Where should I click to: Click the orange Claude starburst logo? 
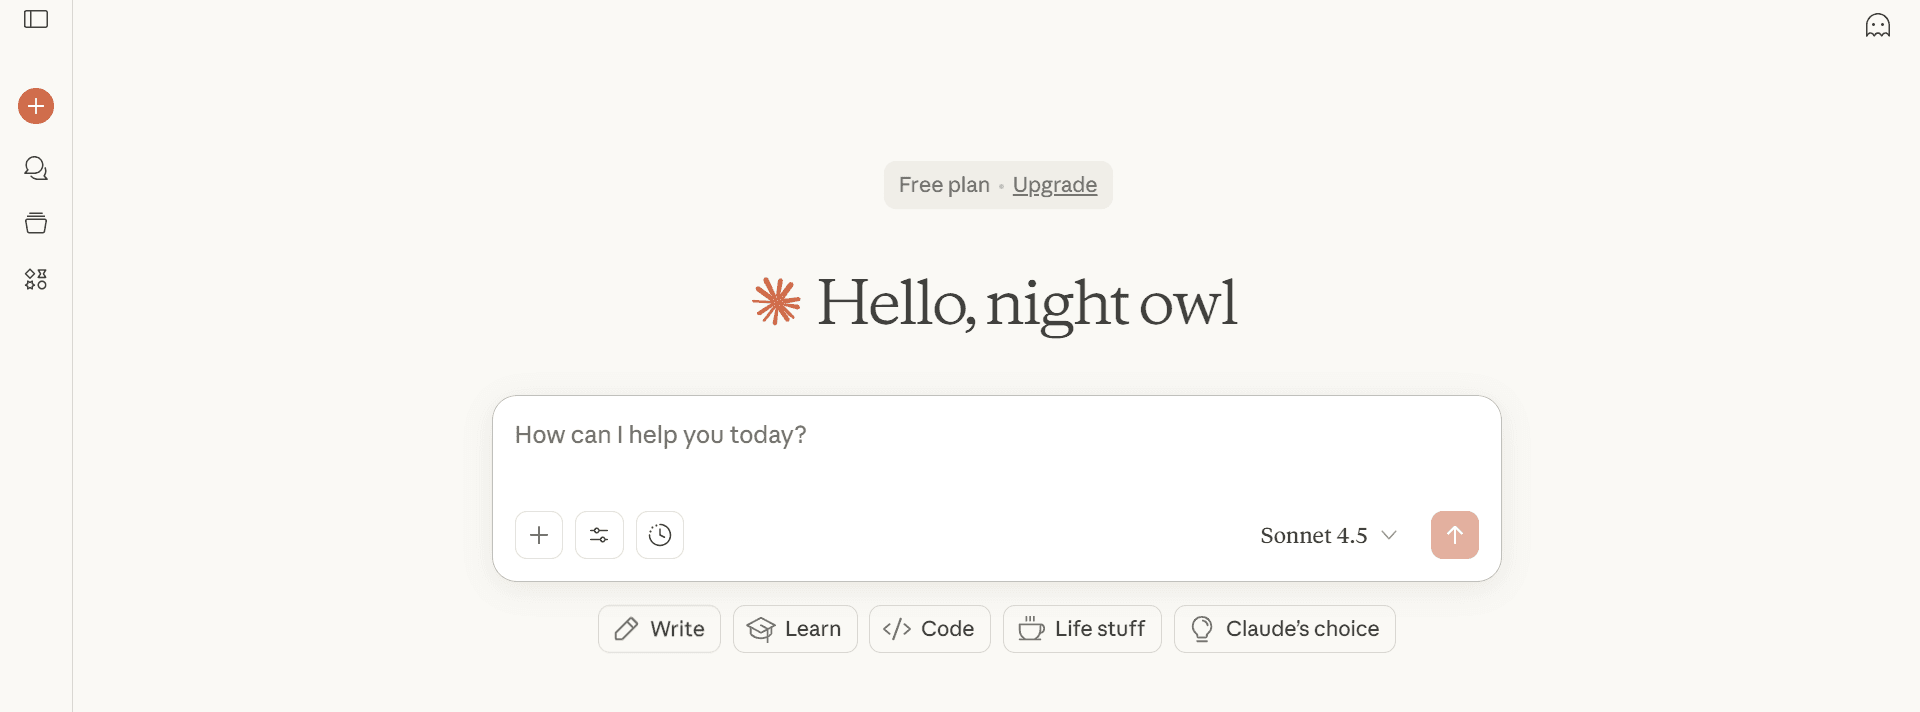[x=776, y=302]
